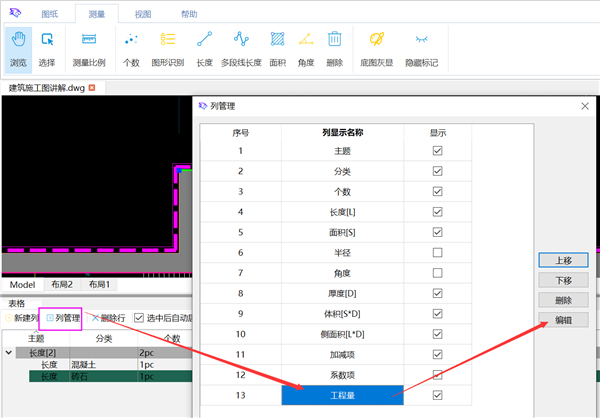Click the 图形识别 recognition tool
Screen dimensions: 600x418
(x=168, y=49)
